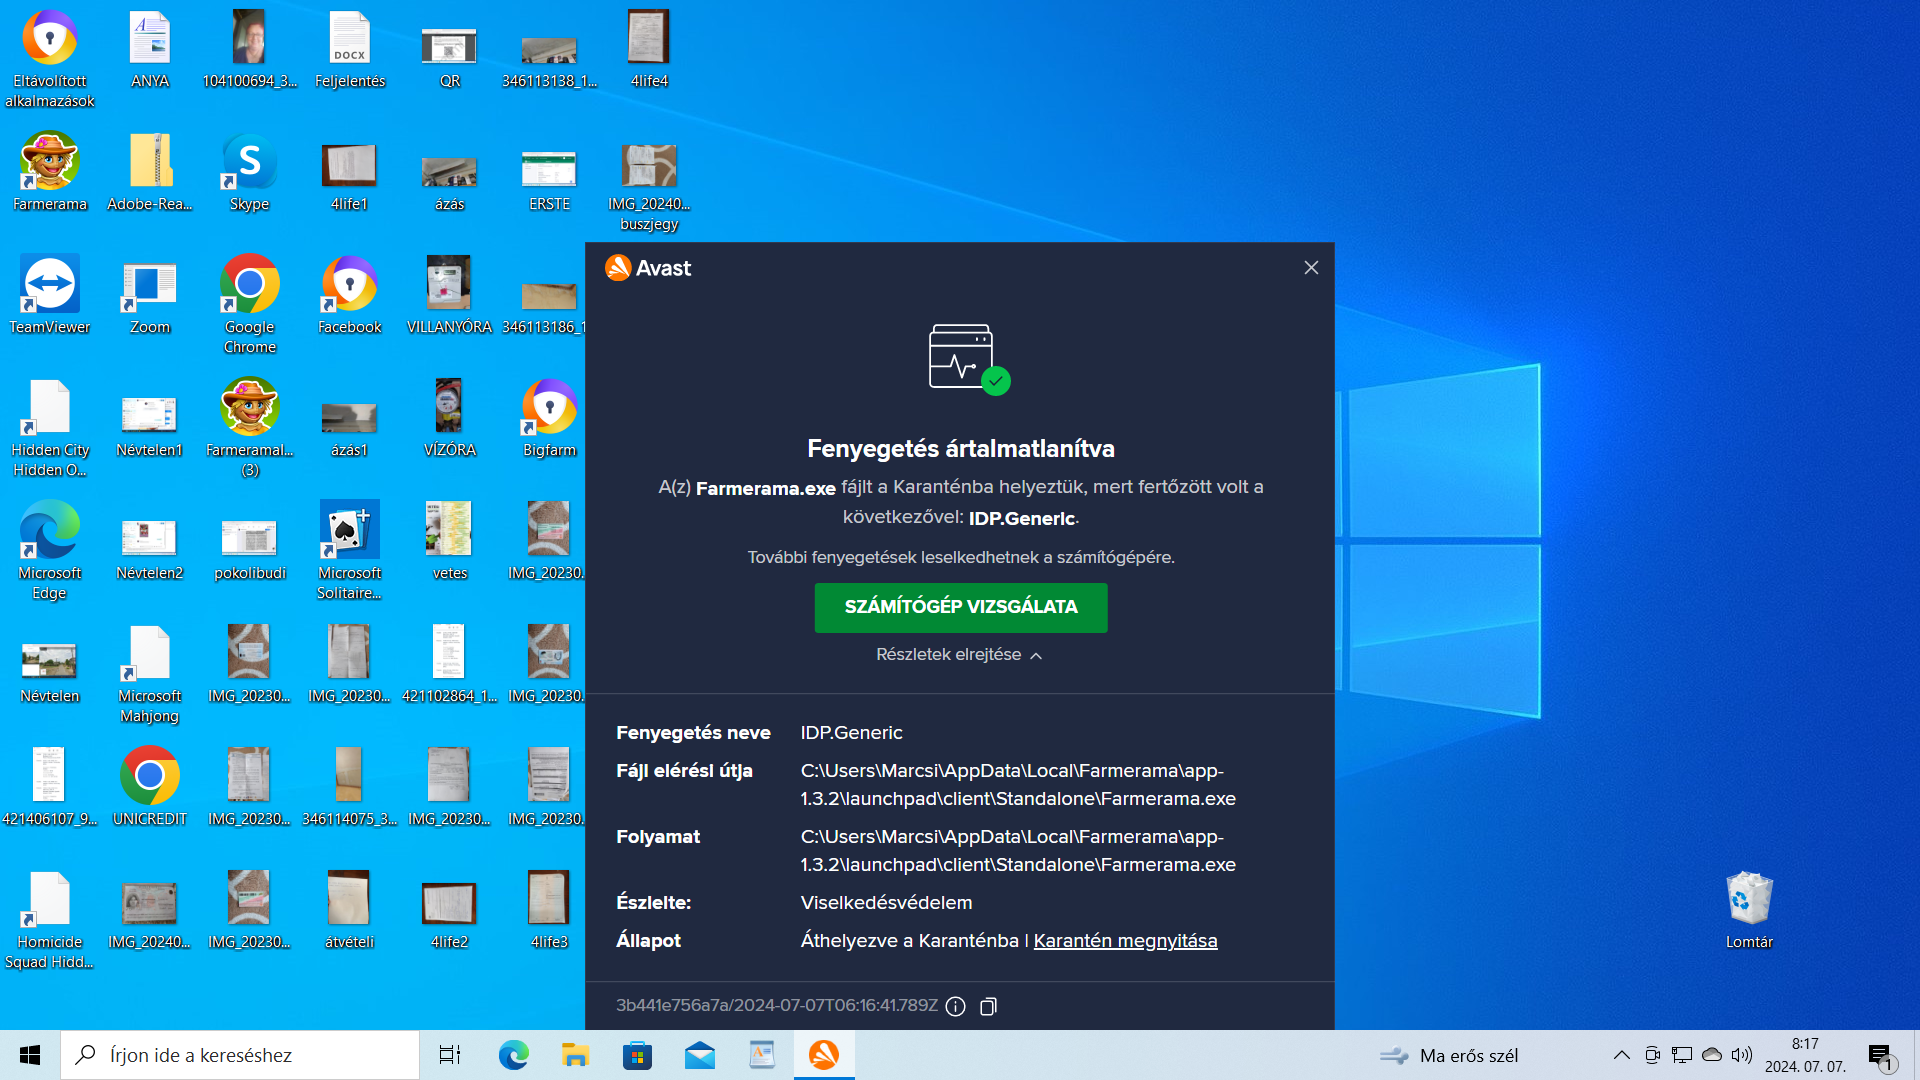Select the VÍZÓRA image file

coord(449,418)
